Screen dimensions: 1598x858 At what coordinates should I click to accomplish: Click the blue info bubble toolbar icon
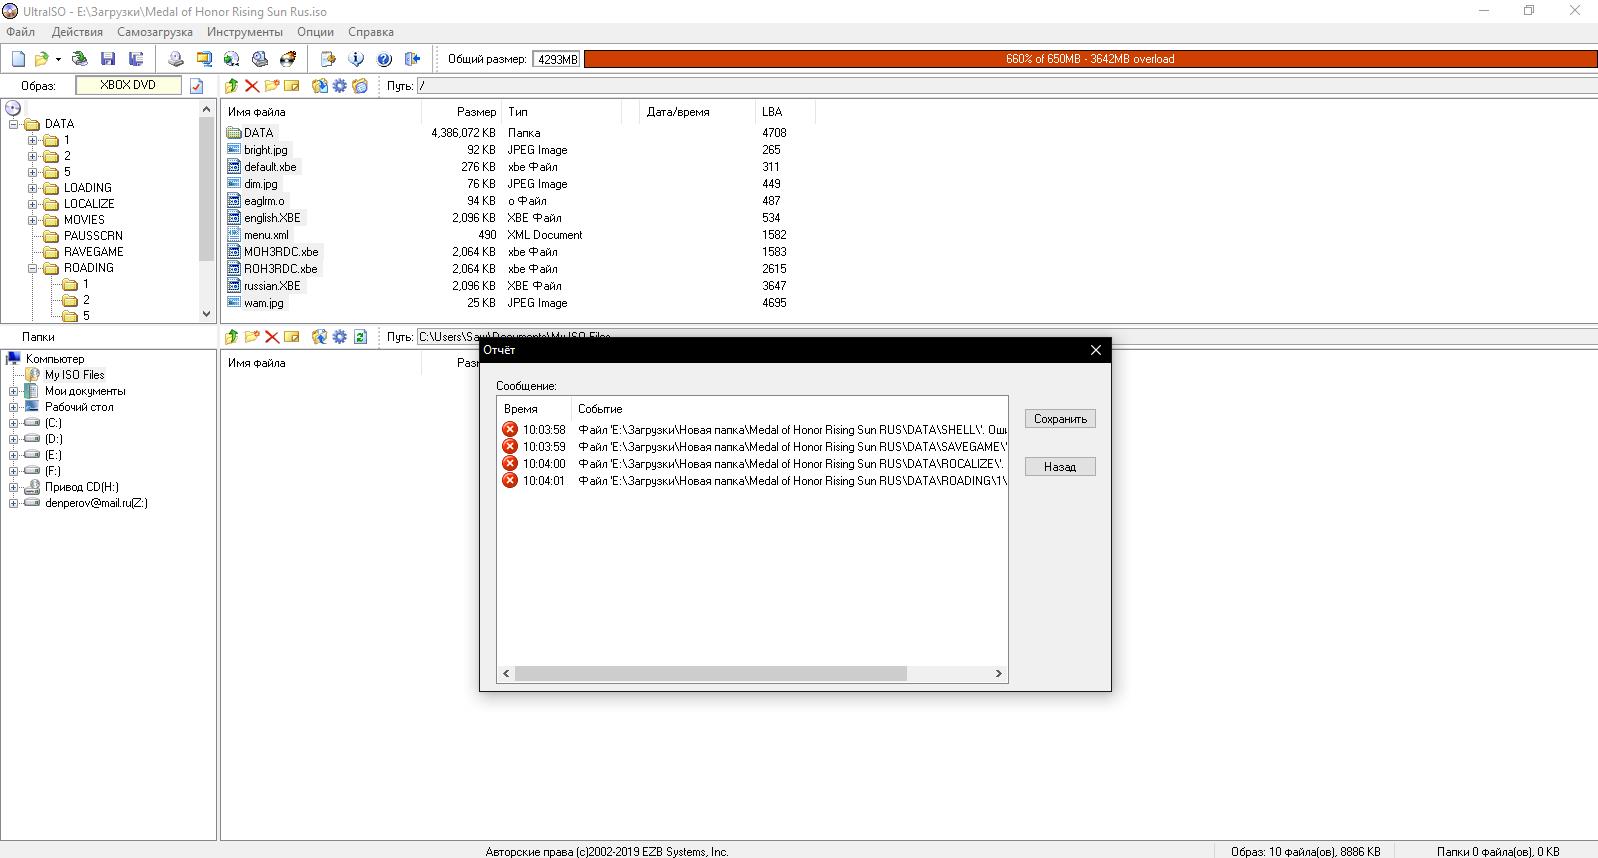(x=356, y=59)
